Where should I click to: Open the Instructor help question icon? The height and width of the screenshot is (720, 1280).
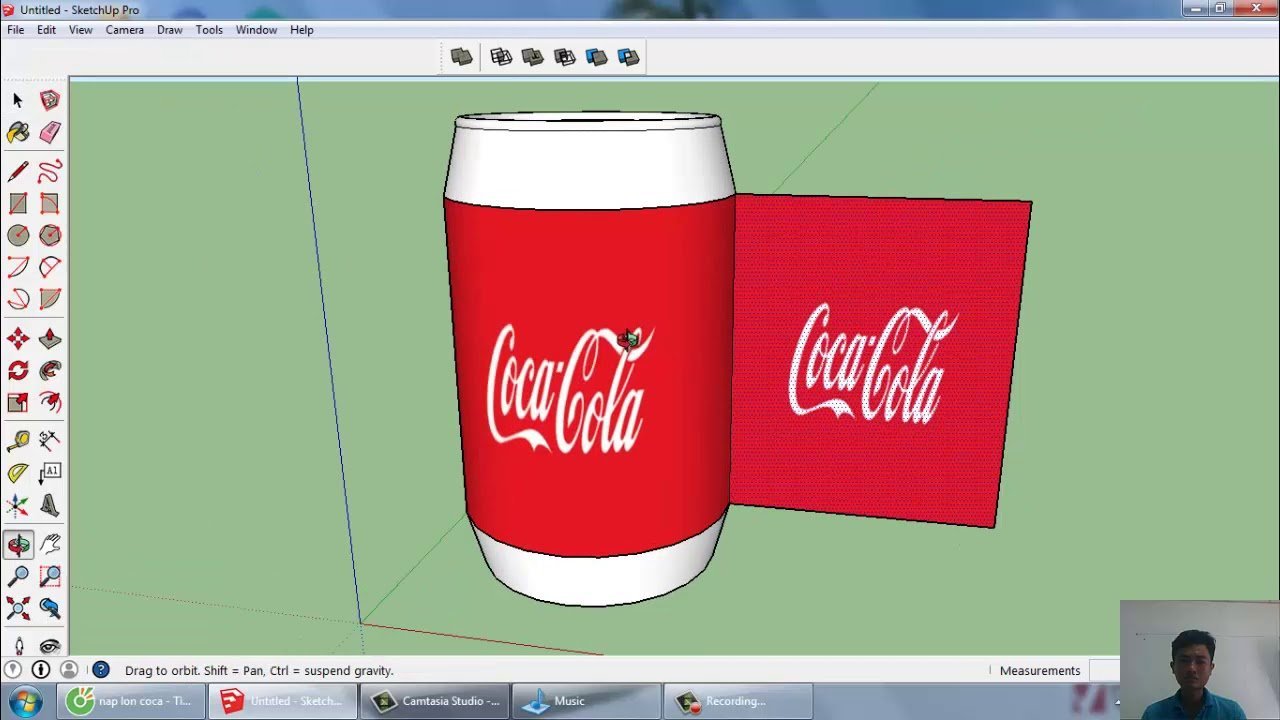pyautogui.click(x=101, y=670)
